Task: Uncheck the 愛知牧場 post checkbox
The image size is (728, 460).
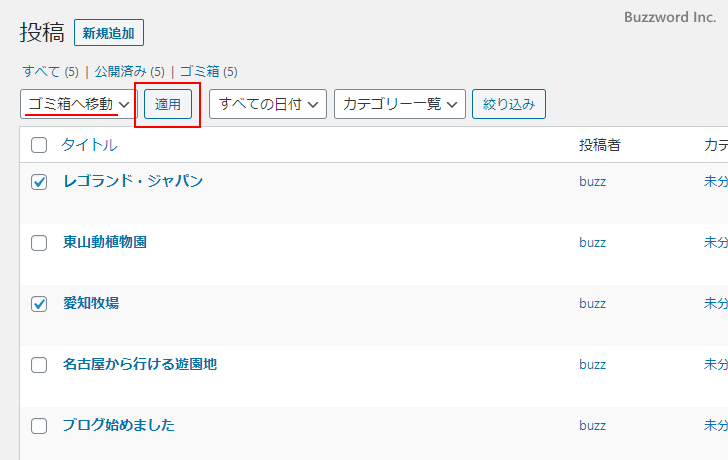Action: [x=39, y=304]
